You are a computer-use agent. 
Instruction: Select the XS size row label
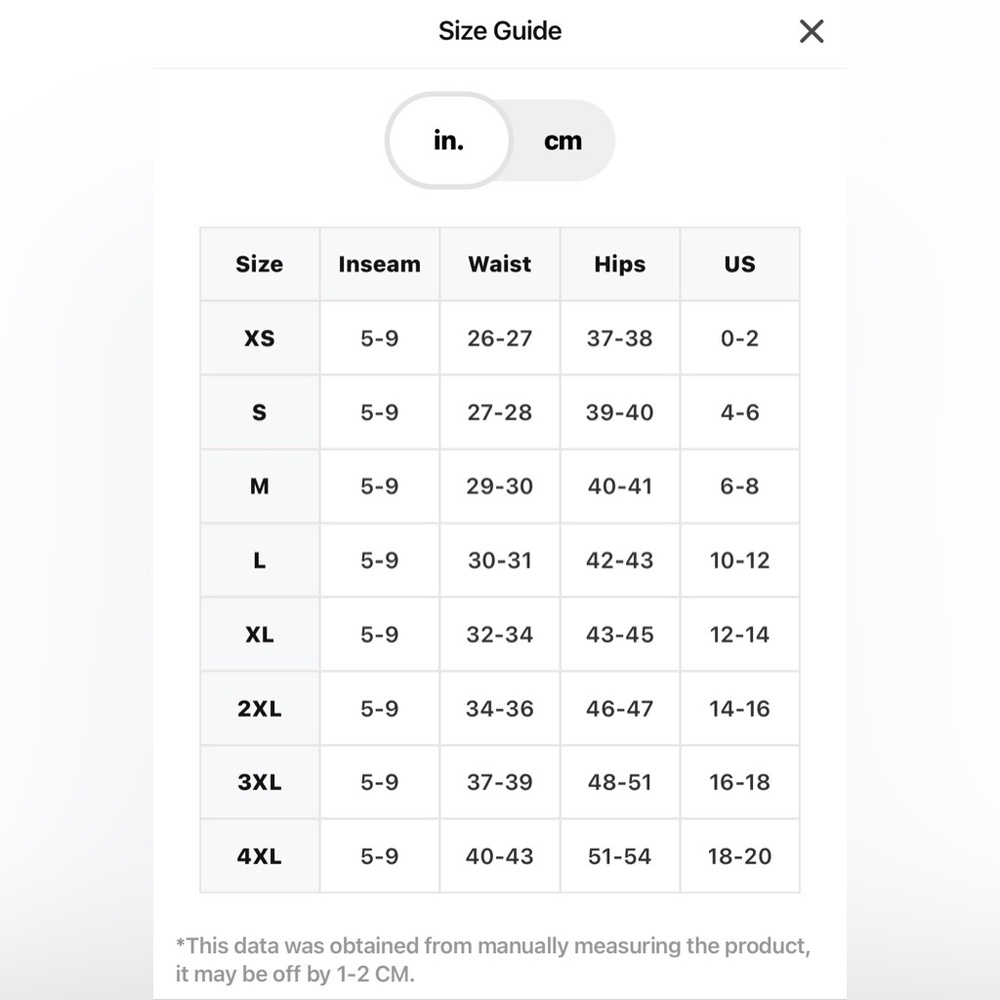[259, 338]
